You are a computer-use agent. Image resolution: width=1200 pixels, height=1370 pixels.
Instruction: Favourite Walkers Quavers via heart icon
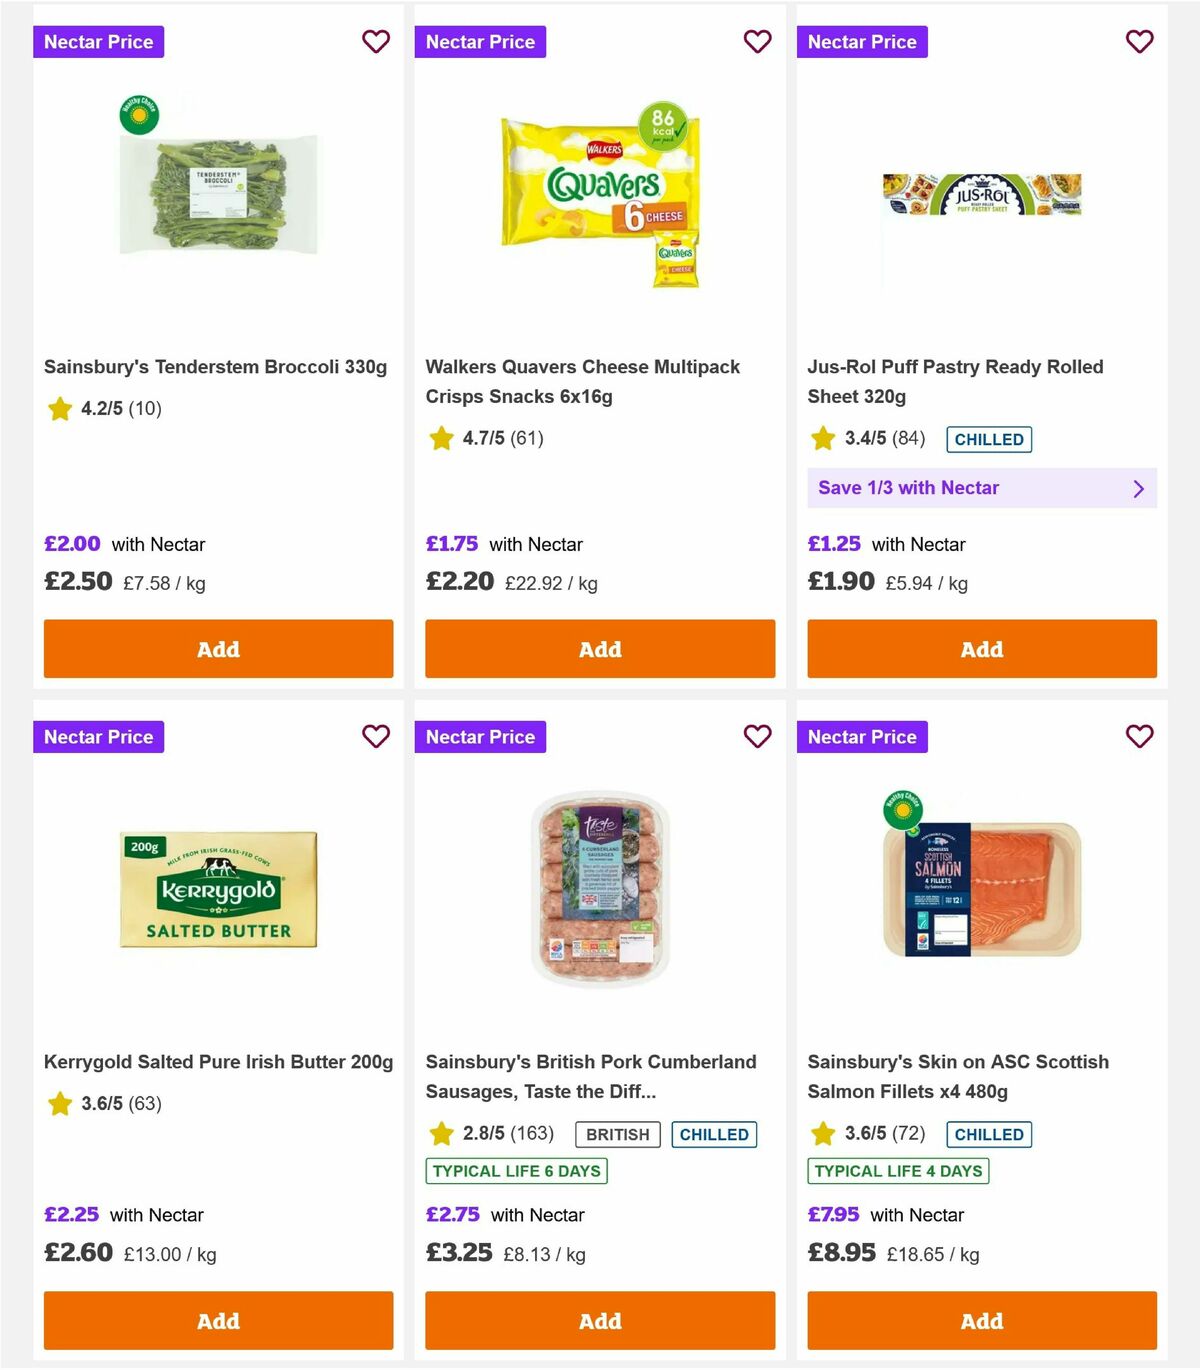click(757, 42)
